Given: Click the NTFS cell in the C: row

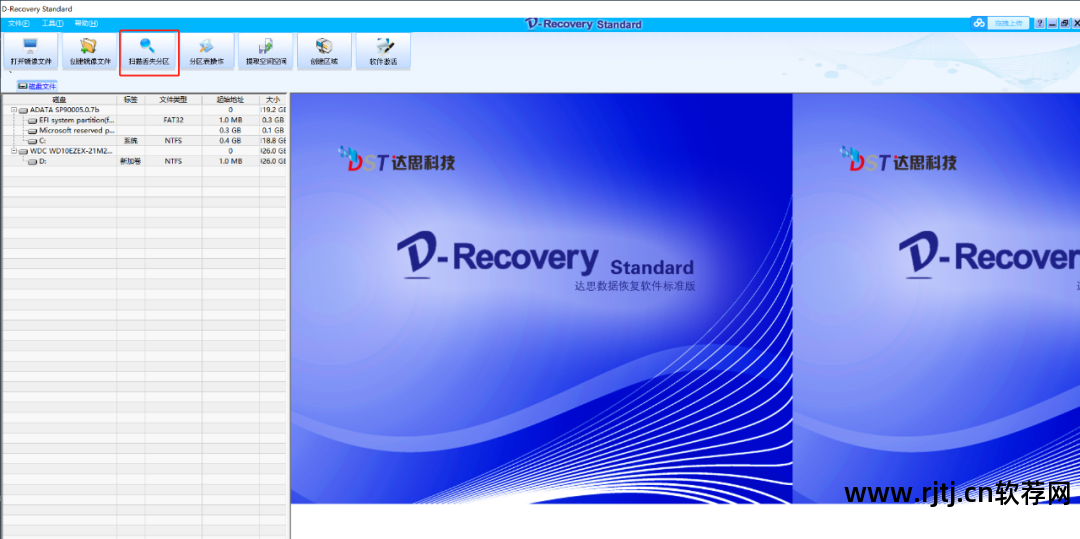Looking at the screenshot, I should coord(173,140).
